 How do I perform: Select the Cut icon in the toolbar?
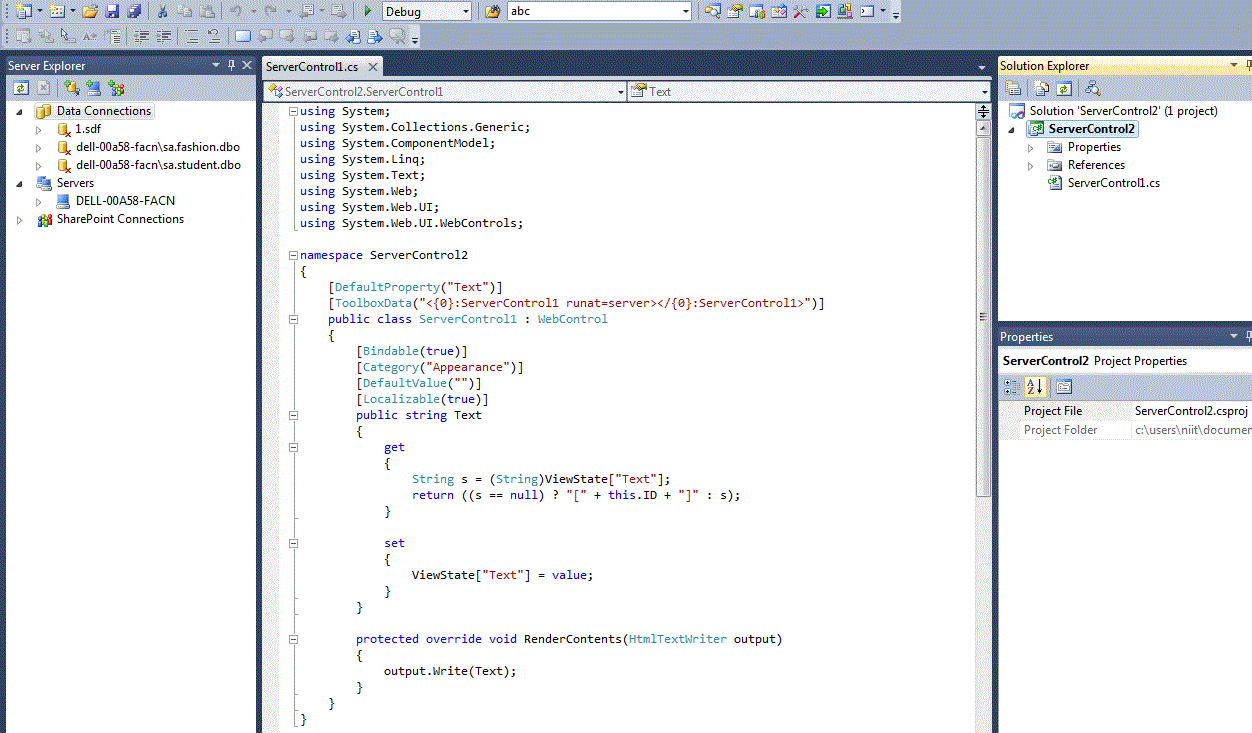(164, 11)
